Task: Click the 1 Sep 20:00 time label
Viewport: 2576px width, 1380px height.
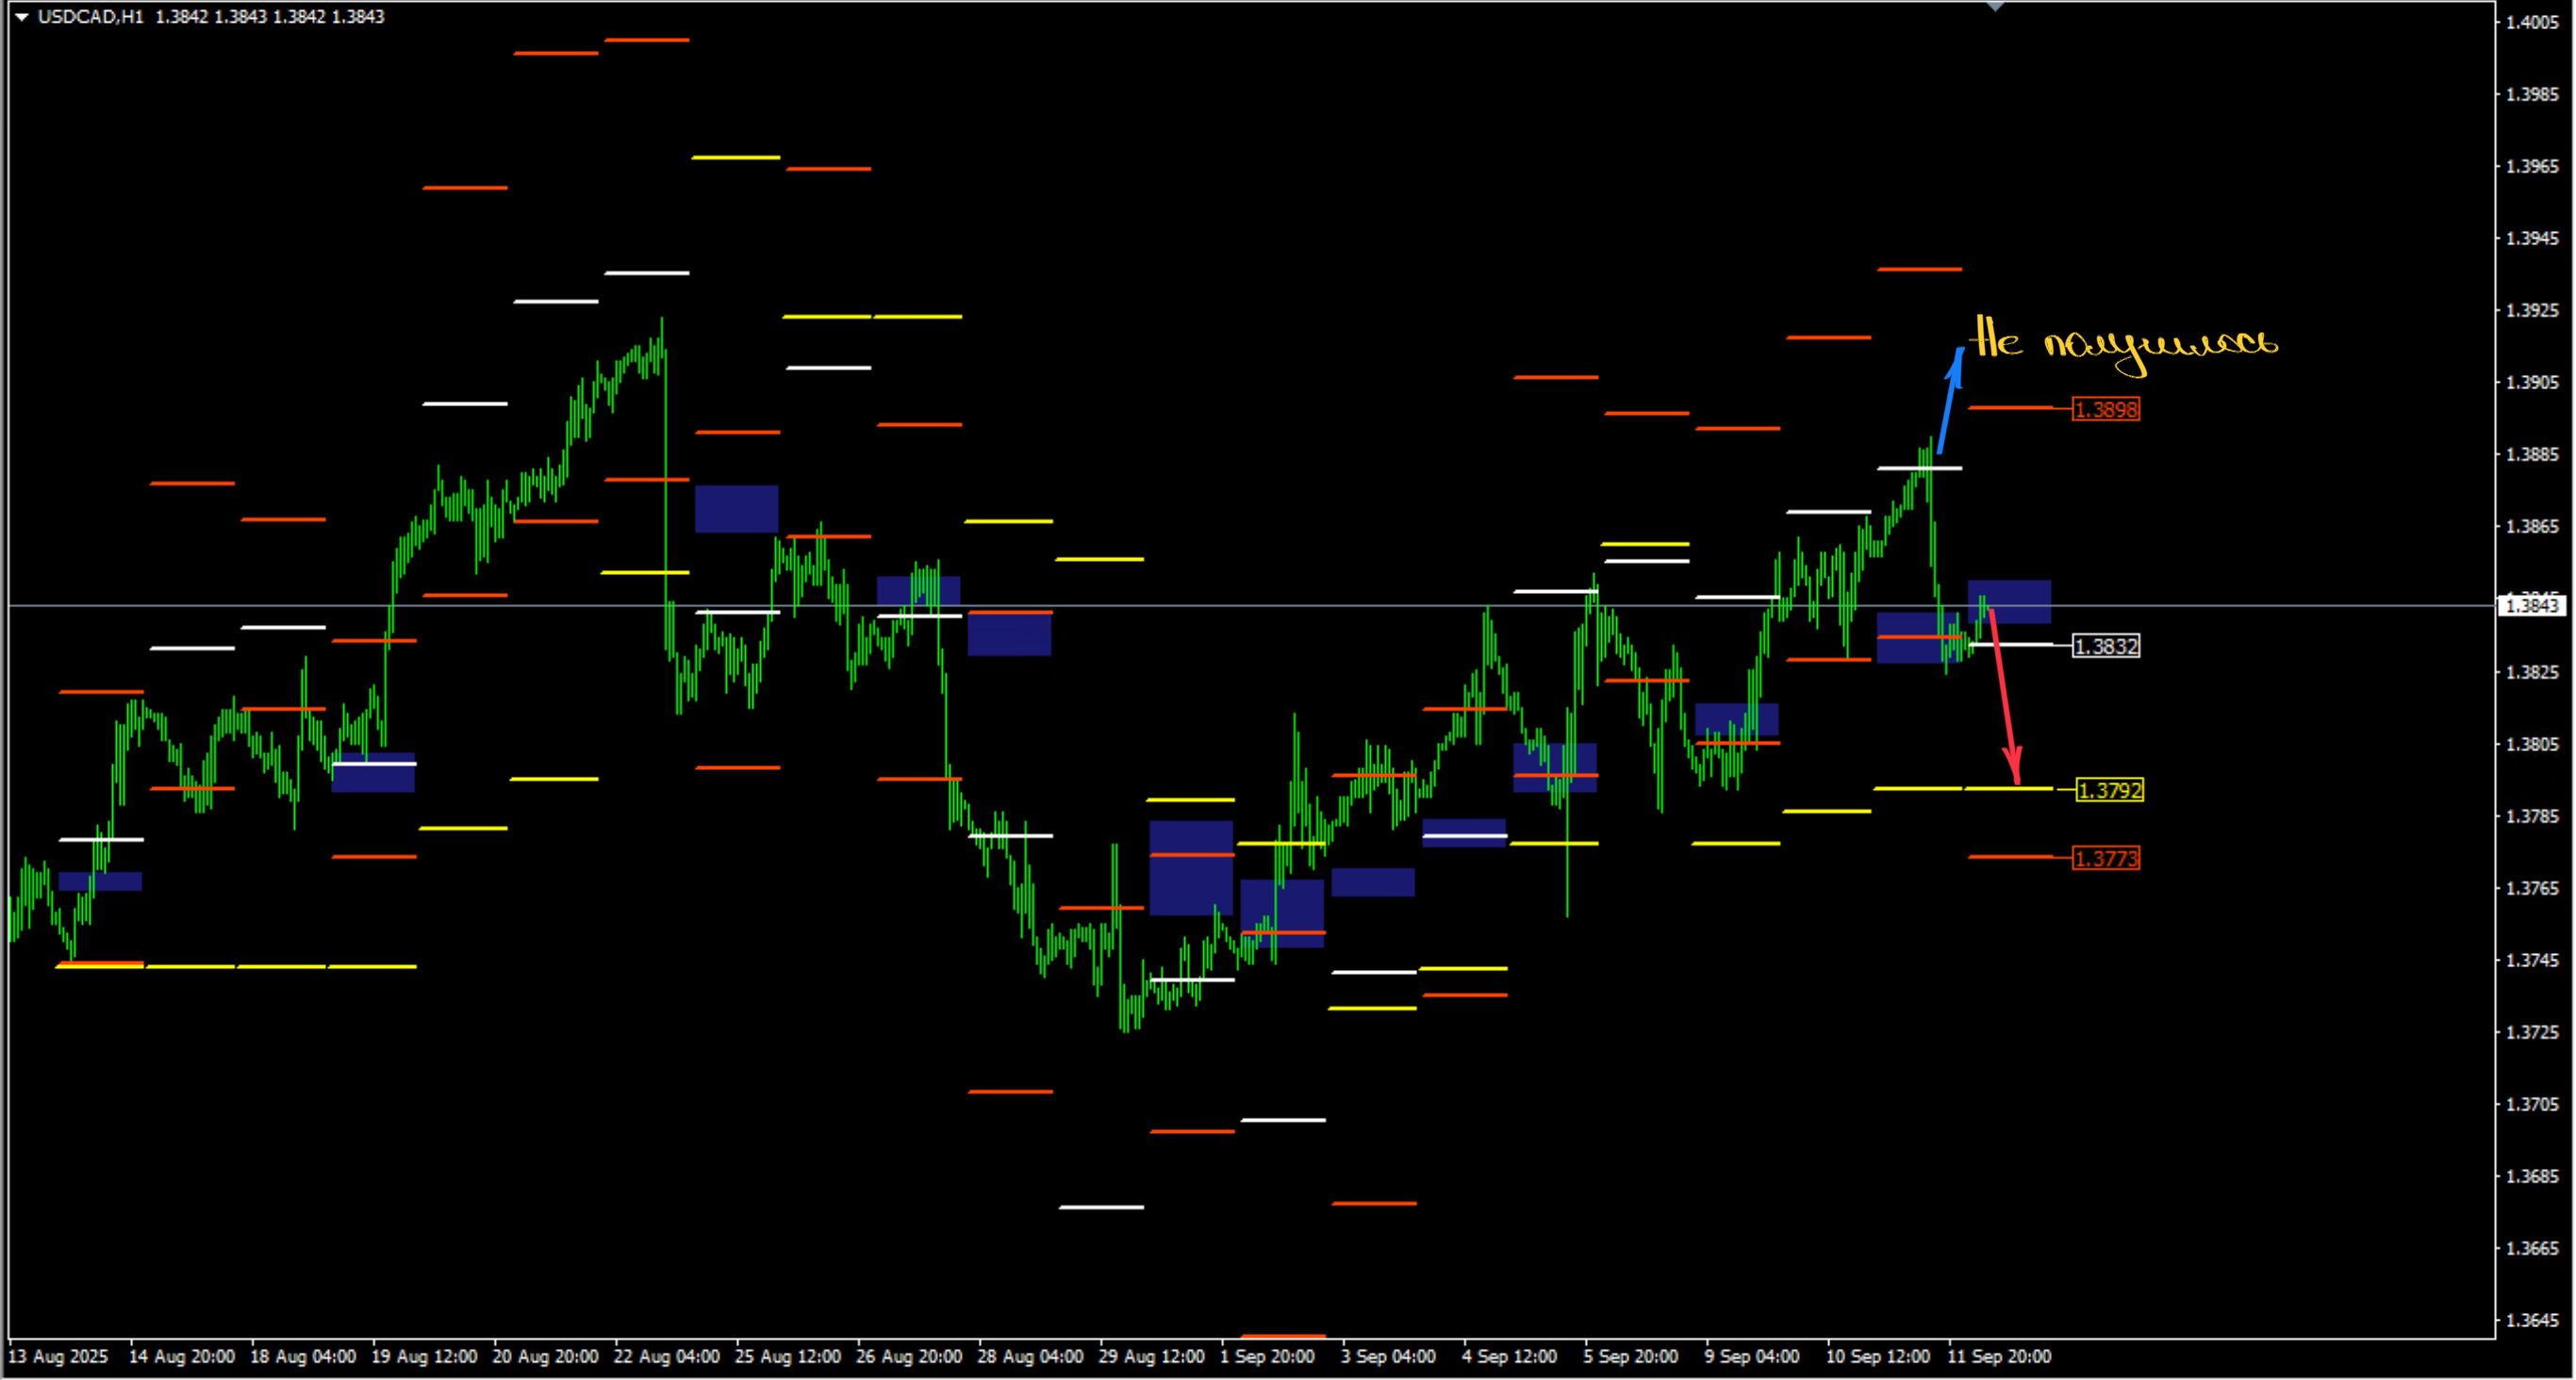Action: [x=1267, y=1357]
